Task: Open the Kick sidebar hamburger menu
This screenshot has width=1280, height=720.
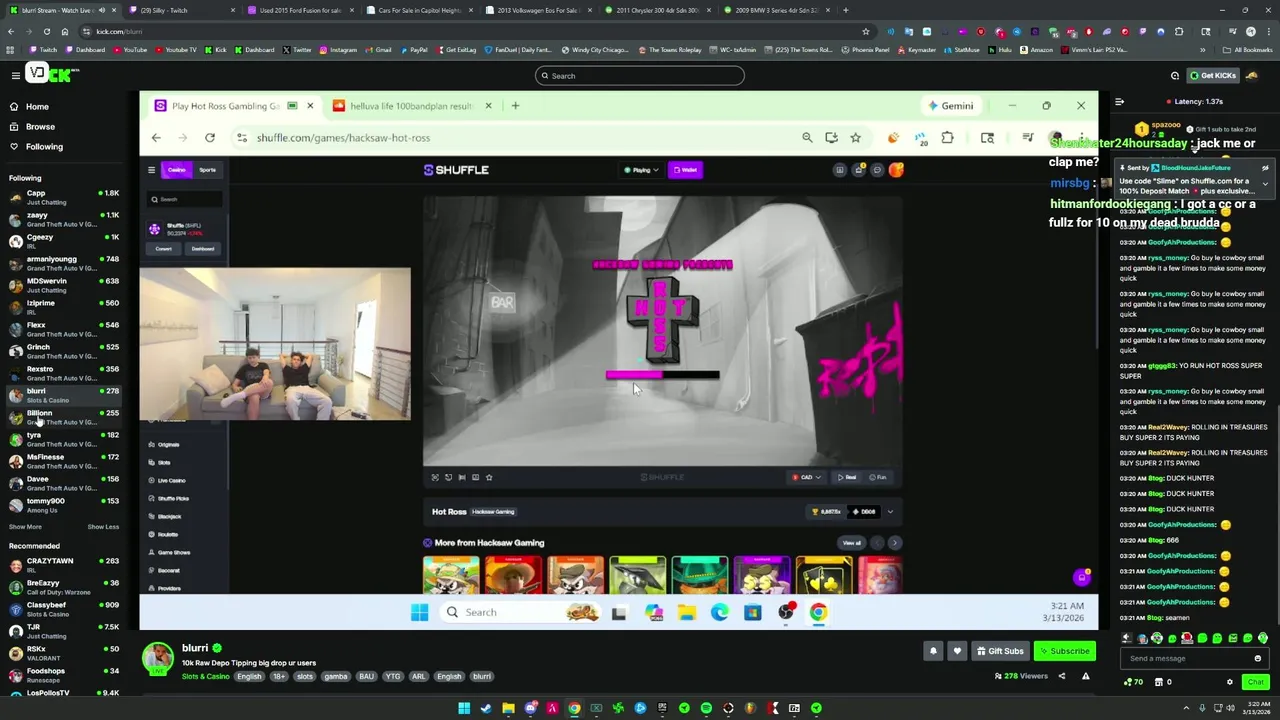Action: click(x=16, y=75)
